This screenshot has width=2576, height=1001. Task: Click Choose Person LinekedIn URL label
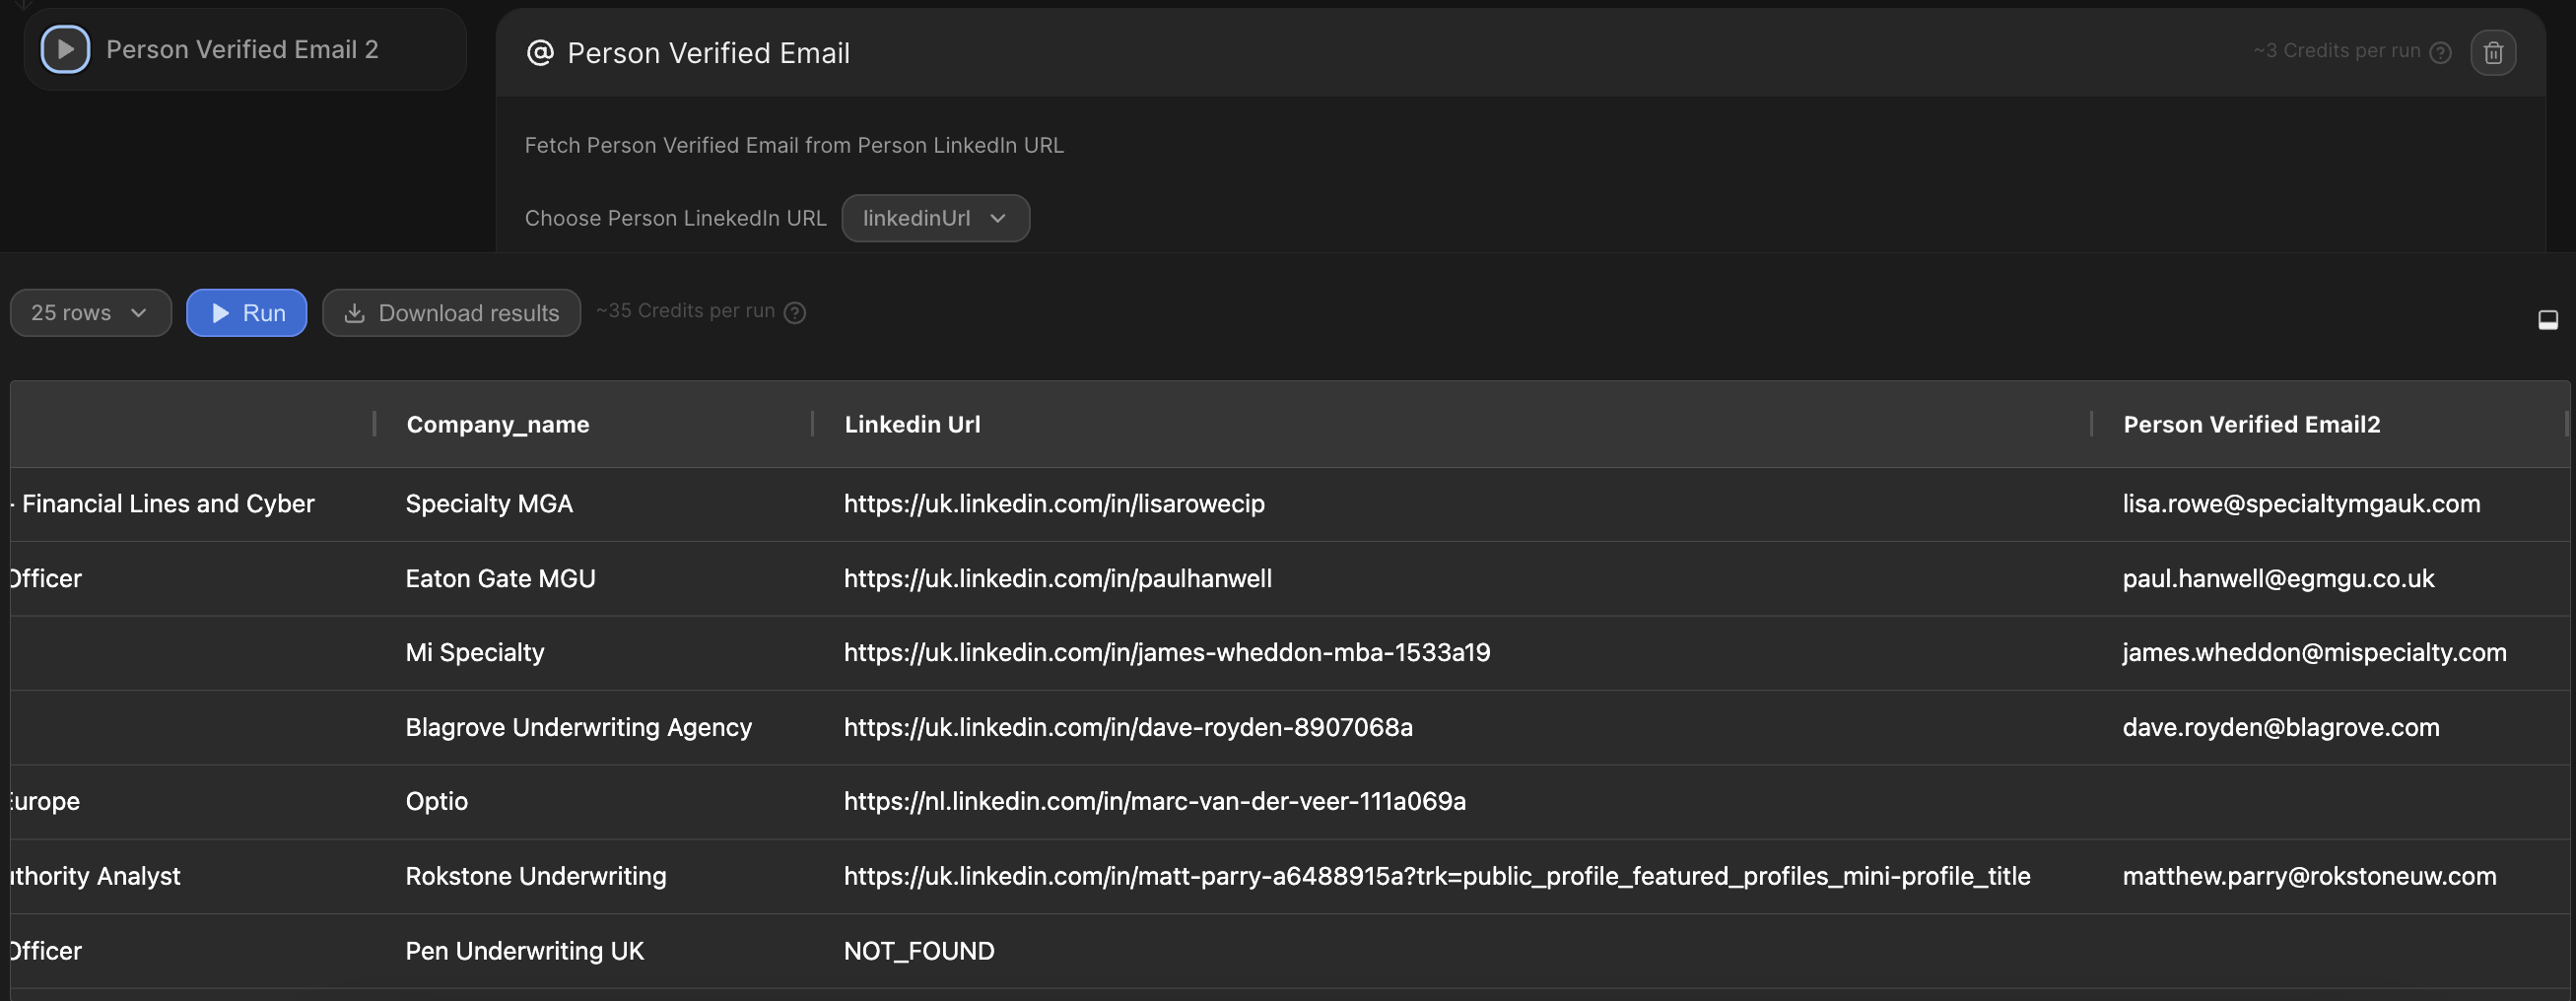pos(675,219)
